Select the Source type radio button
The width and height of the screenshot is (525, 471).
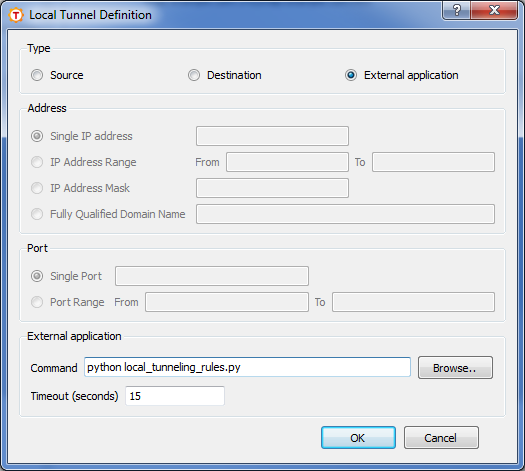pyautogui.click(x=37, y=75)
